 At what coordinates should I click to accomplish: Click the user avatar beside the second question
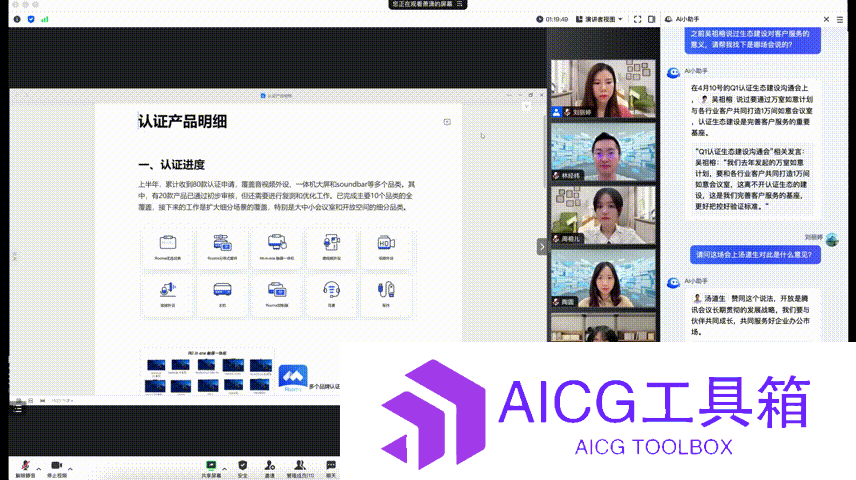[x=832, y=240]
